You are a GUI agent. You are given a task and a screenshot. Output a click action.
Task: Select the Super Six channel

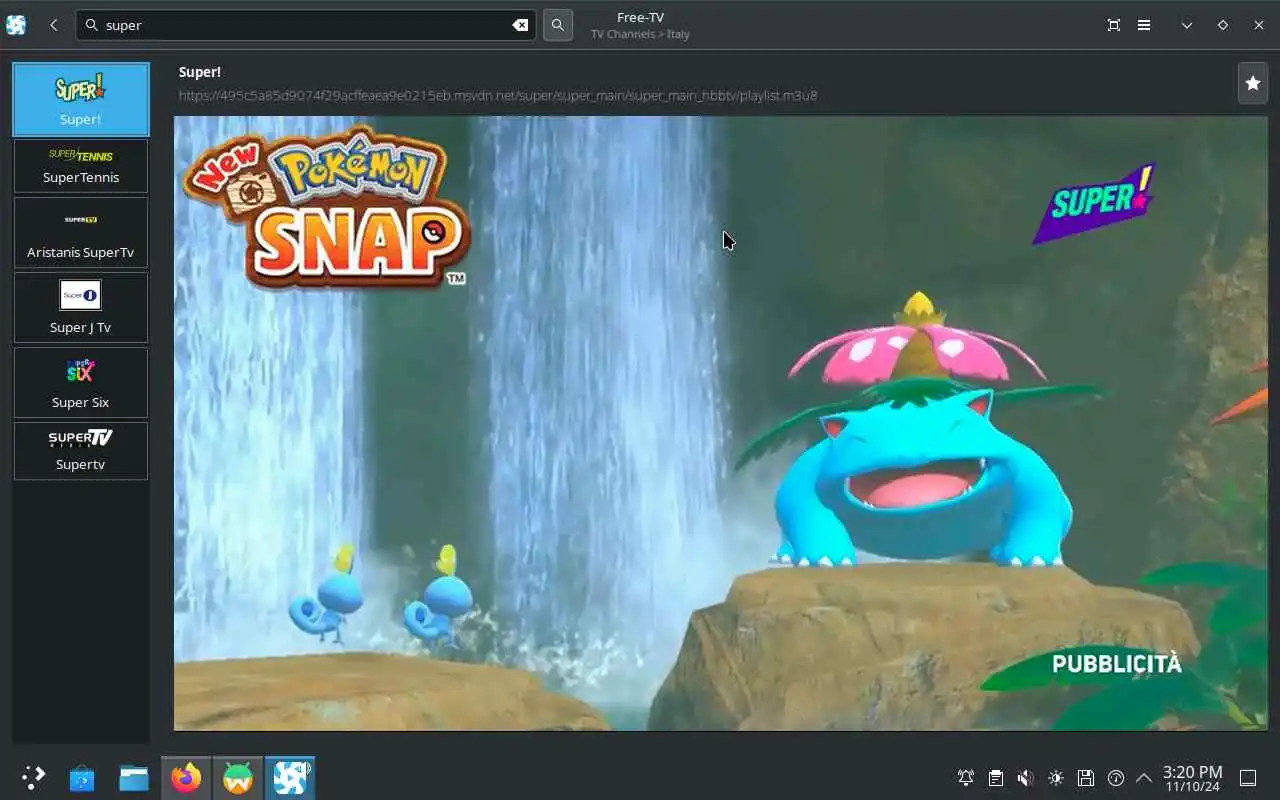[81, 382]
